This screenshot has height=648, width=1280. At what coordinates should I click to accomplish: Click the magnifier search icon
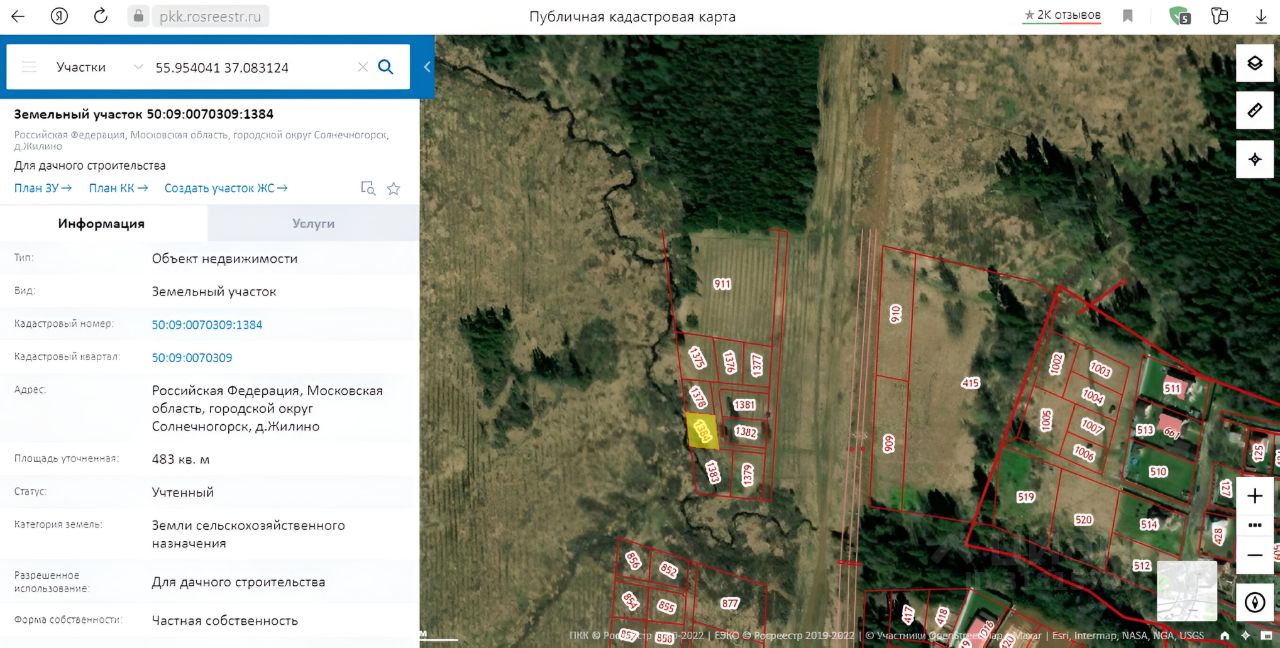coord(386,67)
